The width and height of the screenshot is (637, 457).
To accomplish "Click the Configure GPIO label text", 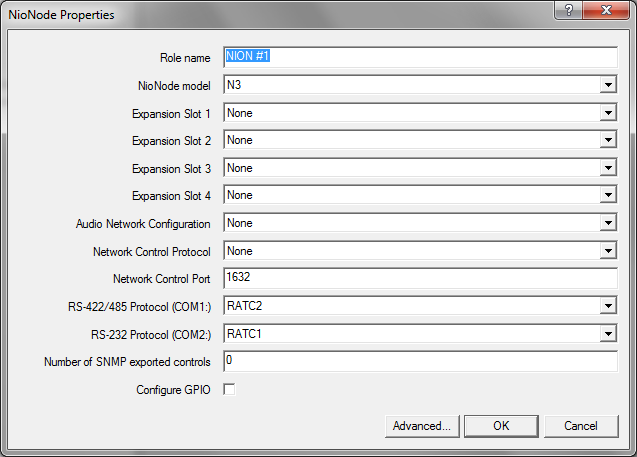I will (173, 390).
